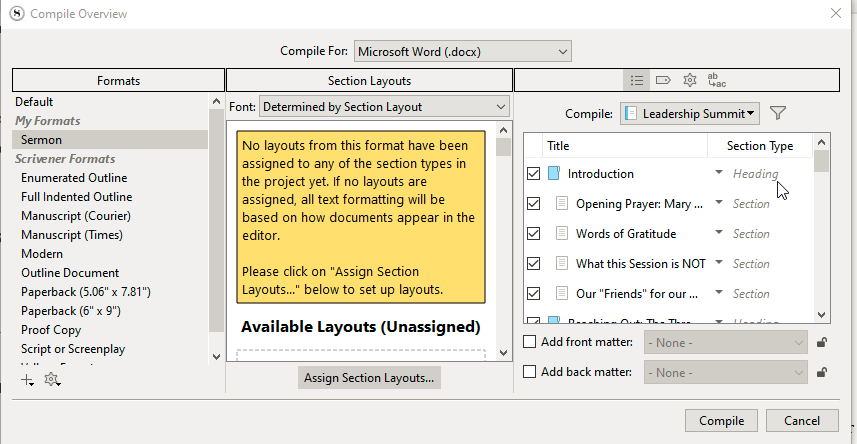Click the back matter lock icon
857x444 pixels.
822,373
